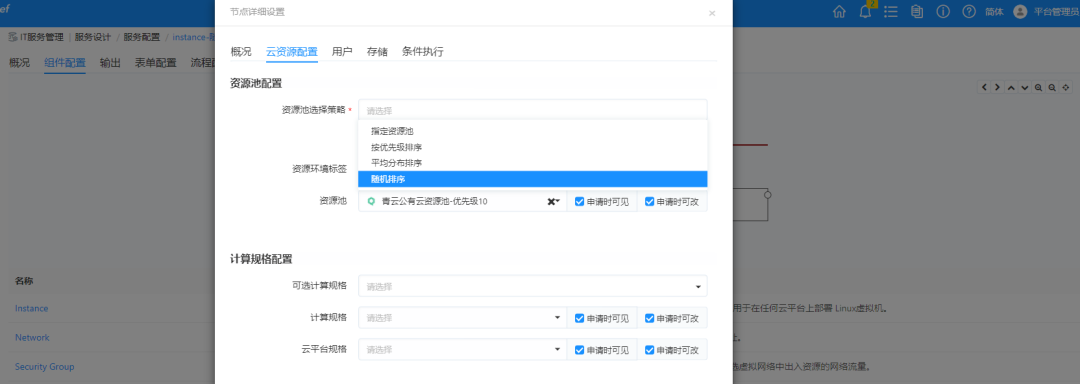Open the Instance component link
Image resolution: width=1080 pixels, height=384 pixels.
pyautogui.click(x=32, y=308)
